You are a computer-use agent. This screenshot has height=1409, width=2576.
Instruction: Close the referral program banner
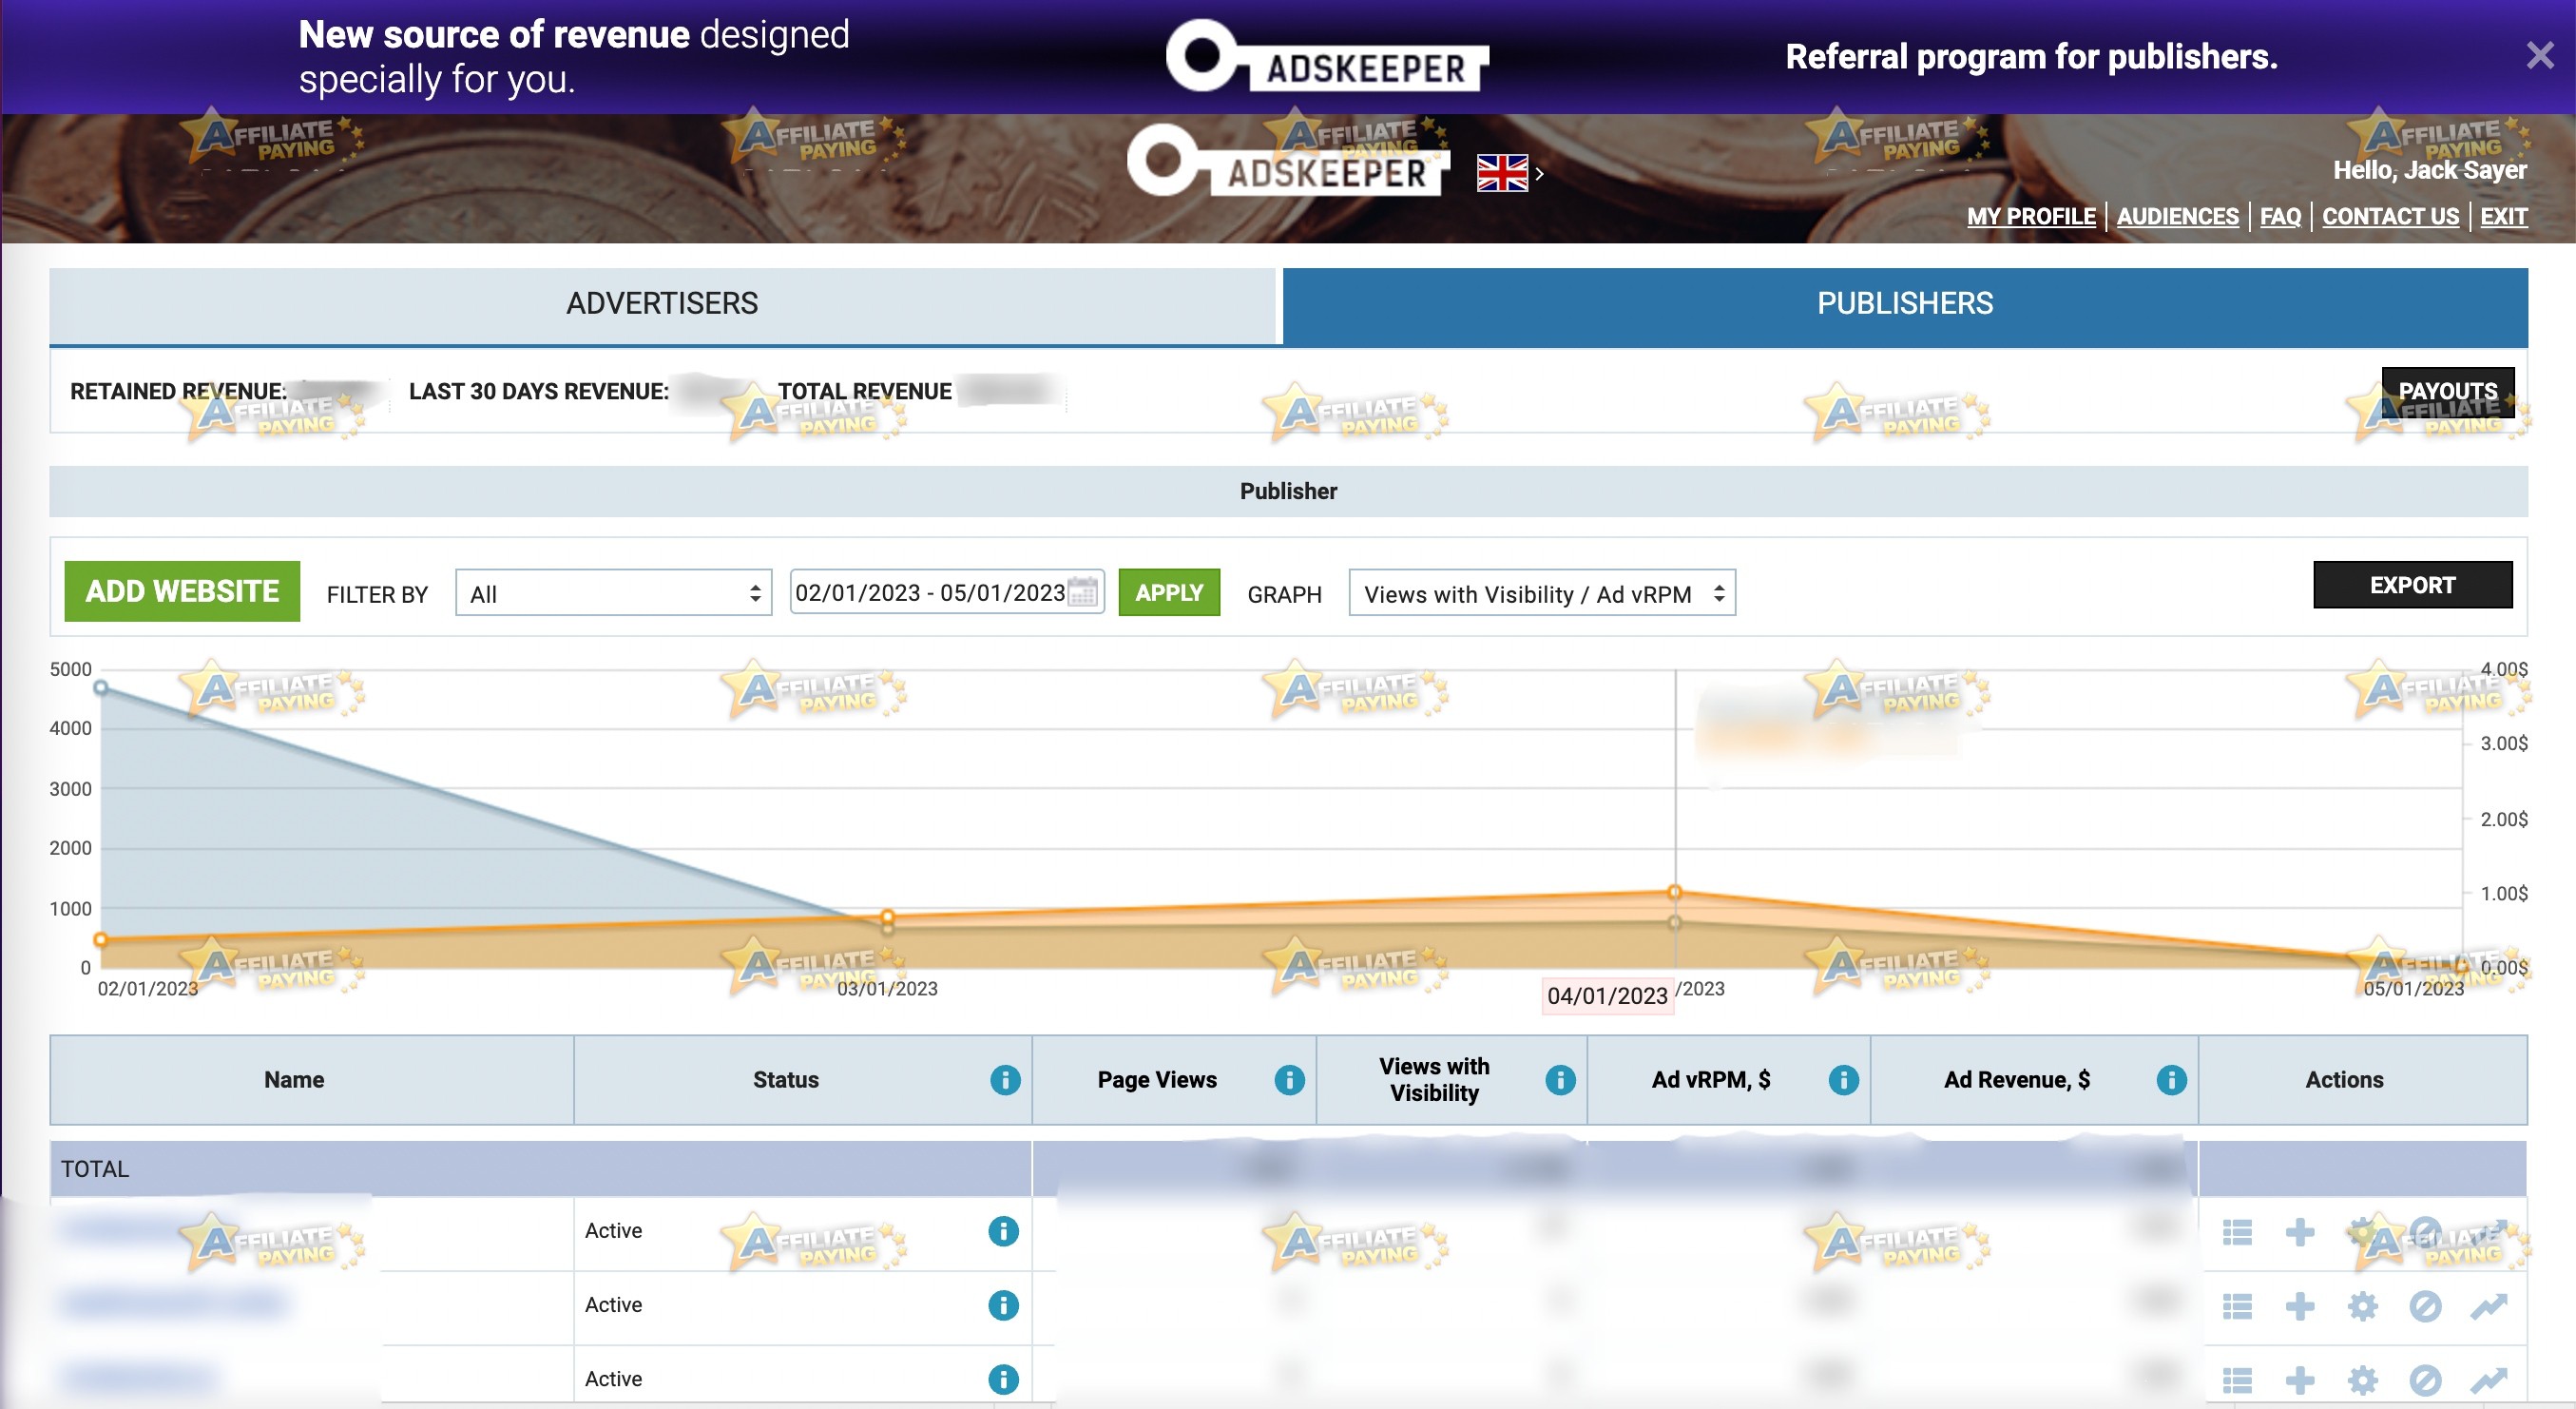(2539, 55)
